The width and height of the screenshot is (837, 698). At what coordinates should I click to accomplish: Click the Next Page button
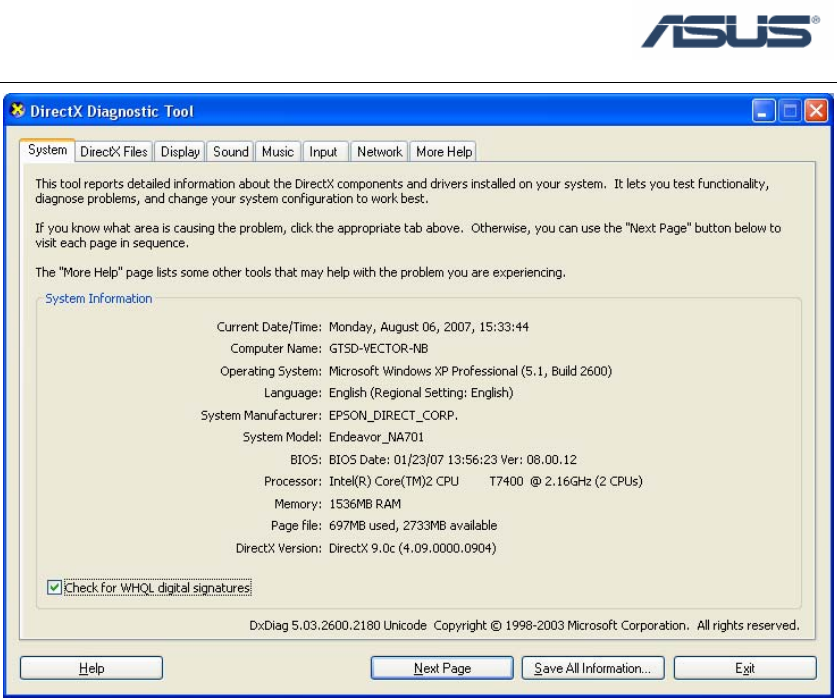(442, 668)
